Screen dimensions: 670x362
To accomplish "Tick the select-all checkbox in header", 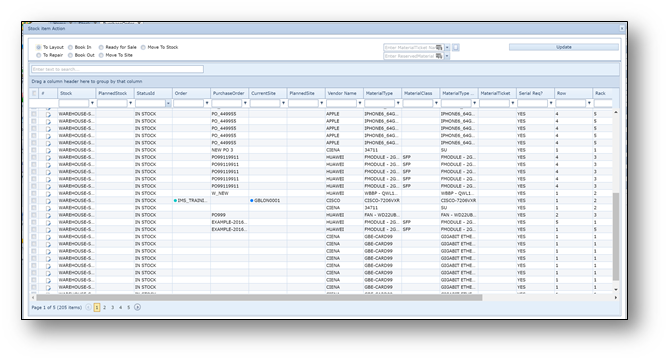I will tap(34, 93).
